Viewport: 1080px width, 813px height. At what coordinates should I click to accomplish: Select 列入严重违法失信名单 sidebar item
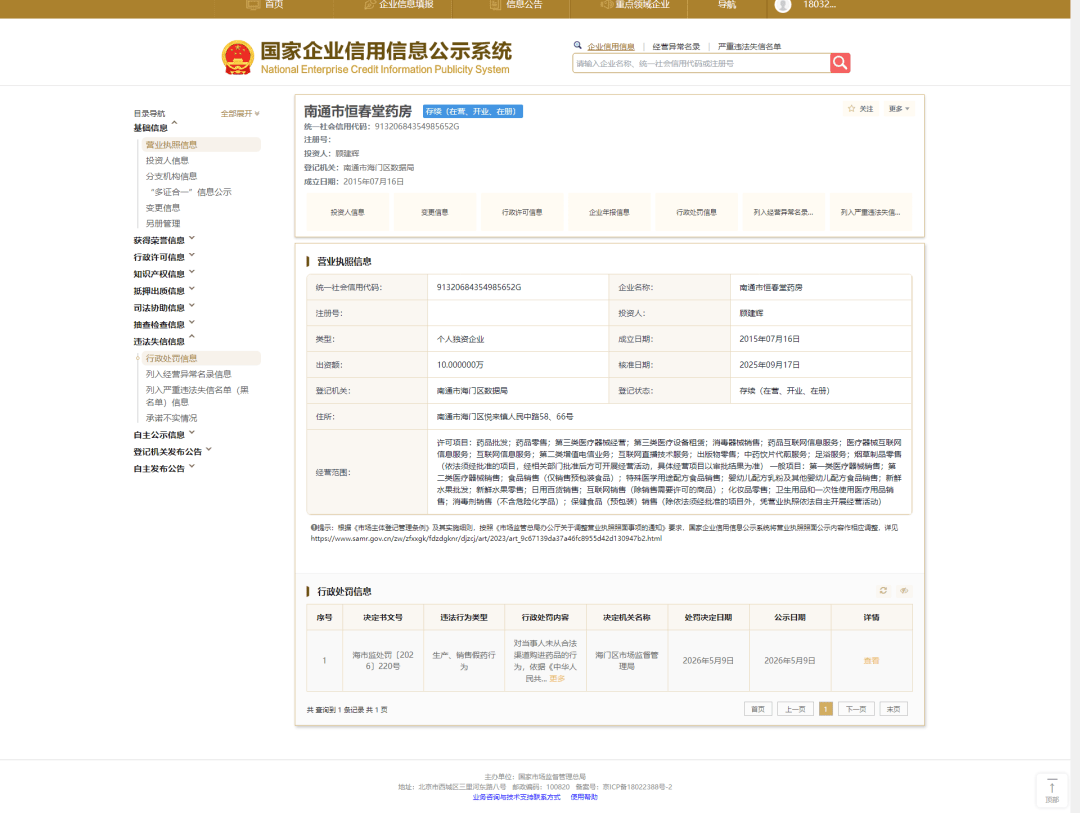(x=197, y=396)
